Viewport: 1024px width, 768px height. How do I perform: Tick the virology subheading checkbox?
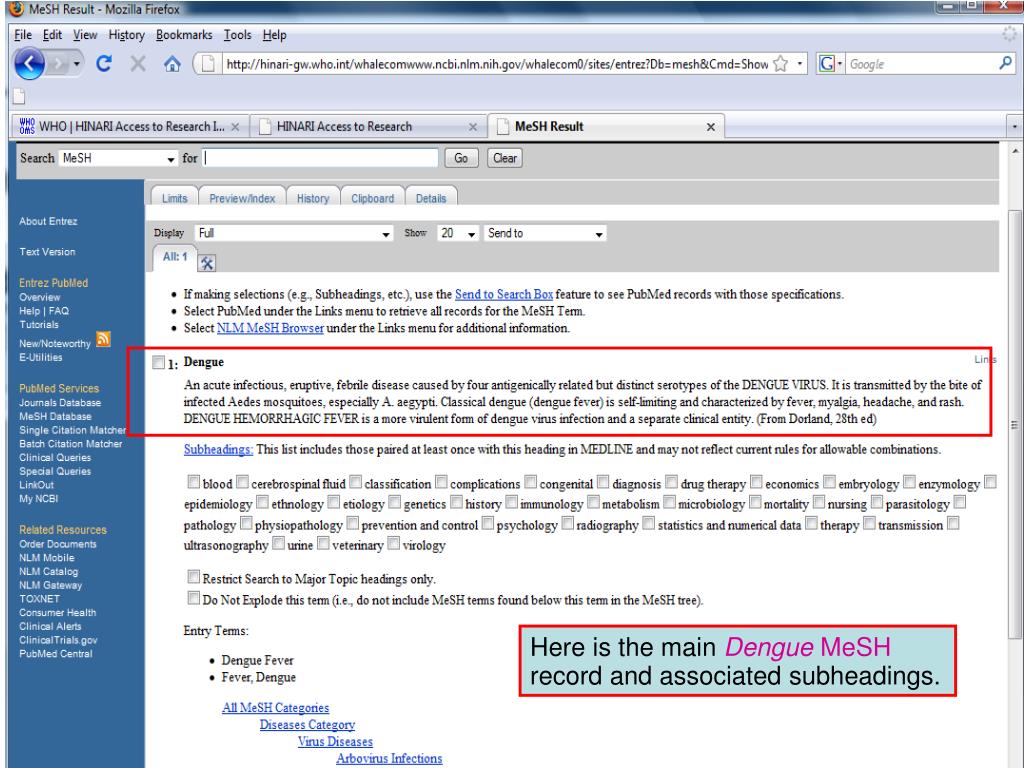(393, 543)
